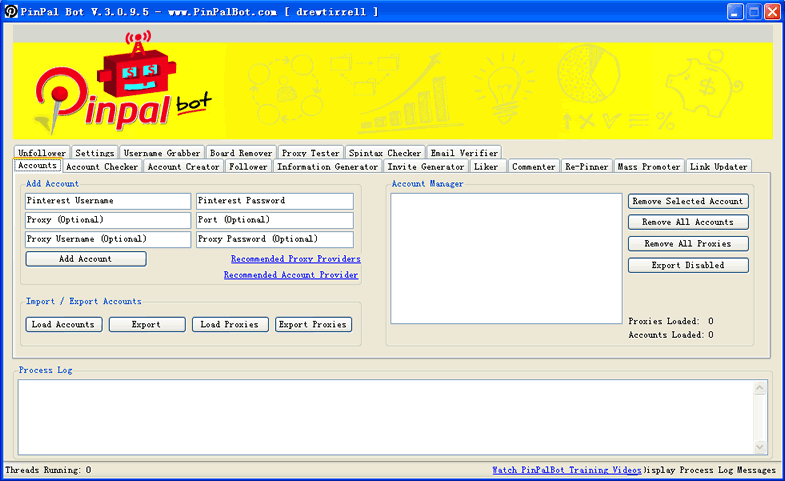Viewport: 785px width, 481px height.
Task: Click inside the Account Manager list
Action: (x=506, y=258)
